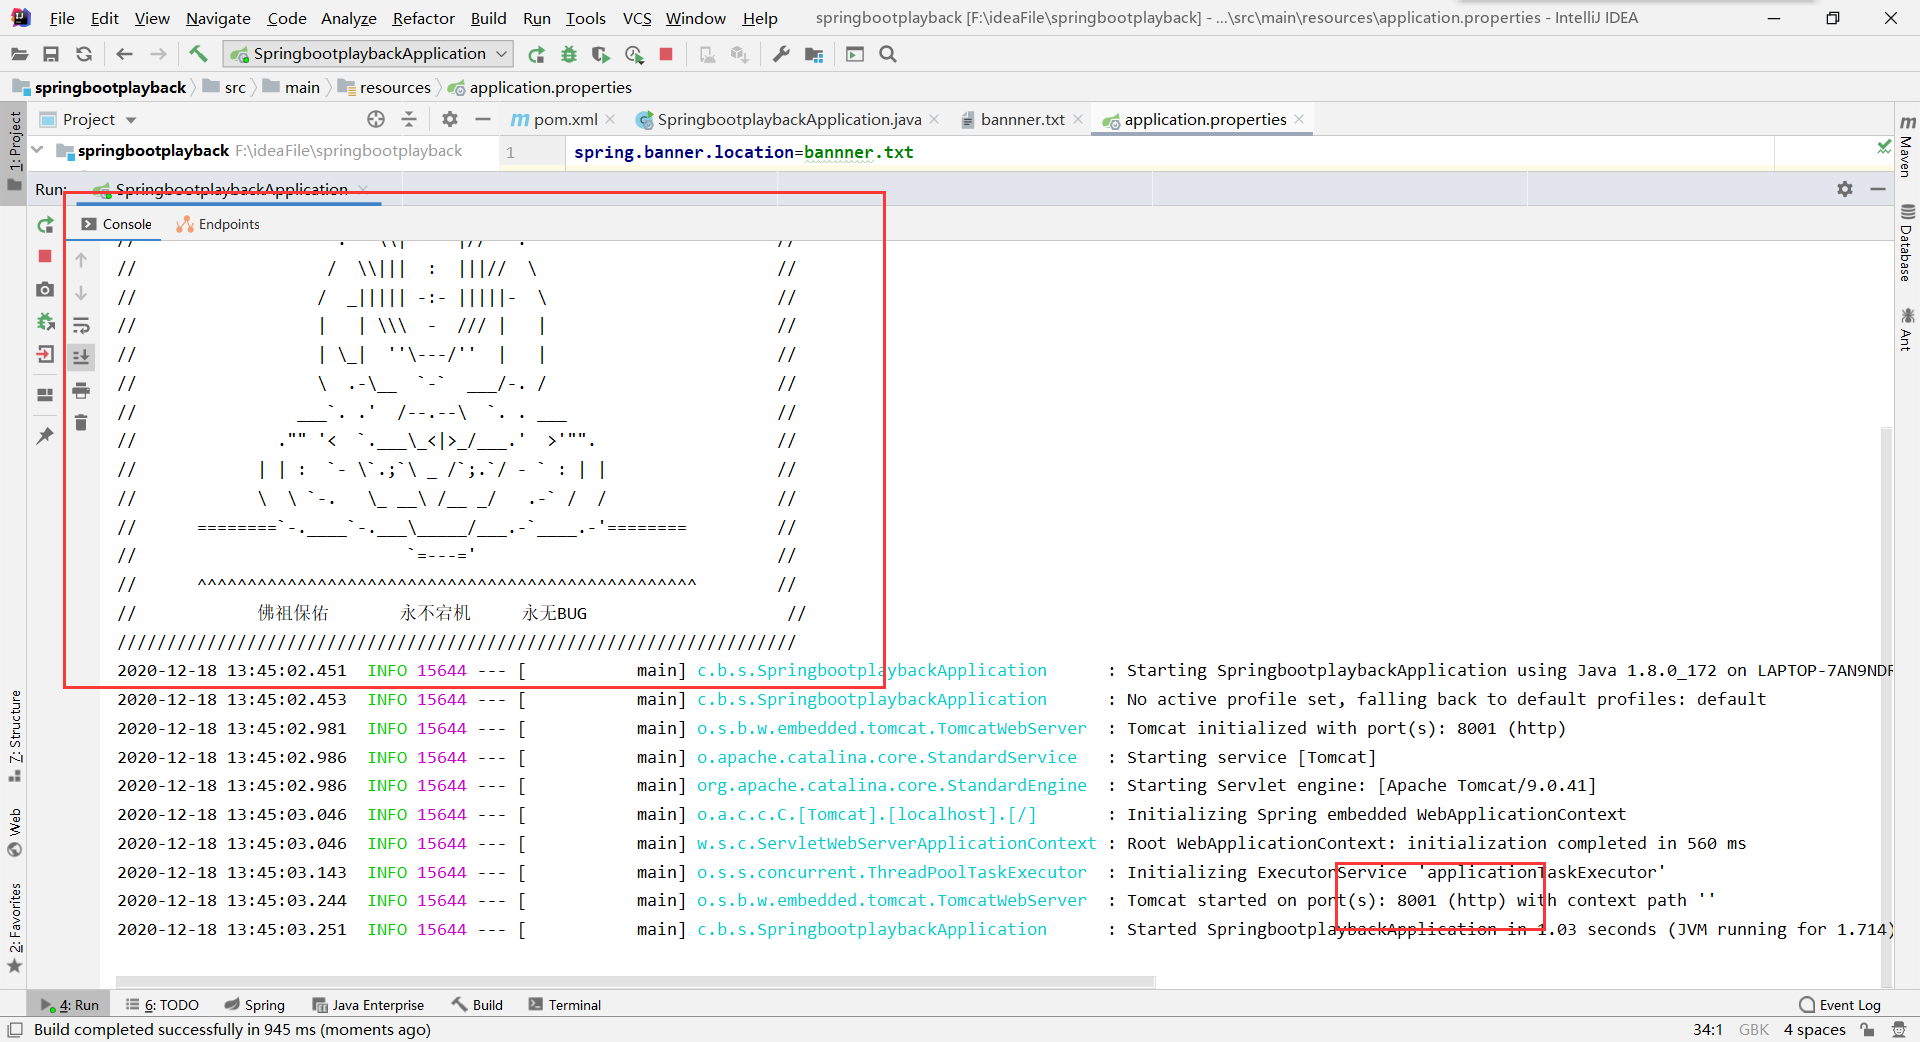Viewport: 1920px width, 1042px height.
Task: Toggle the Structure side tool window
Action: click(15, 737)
